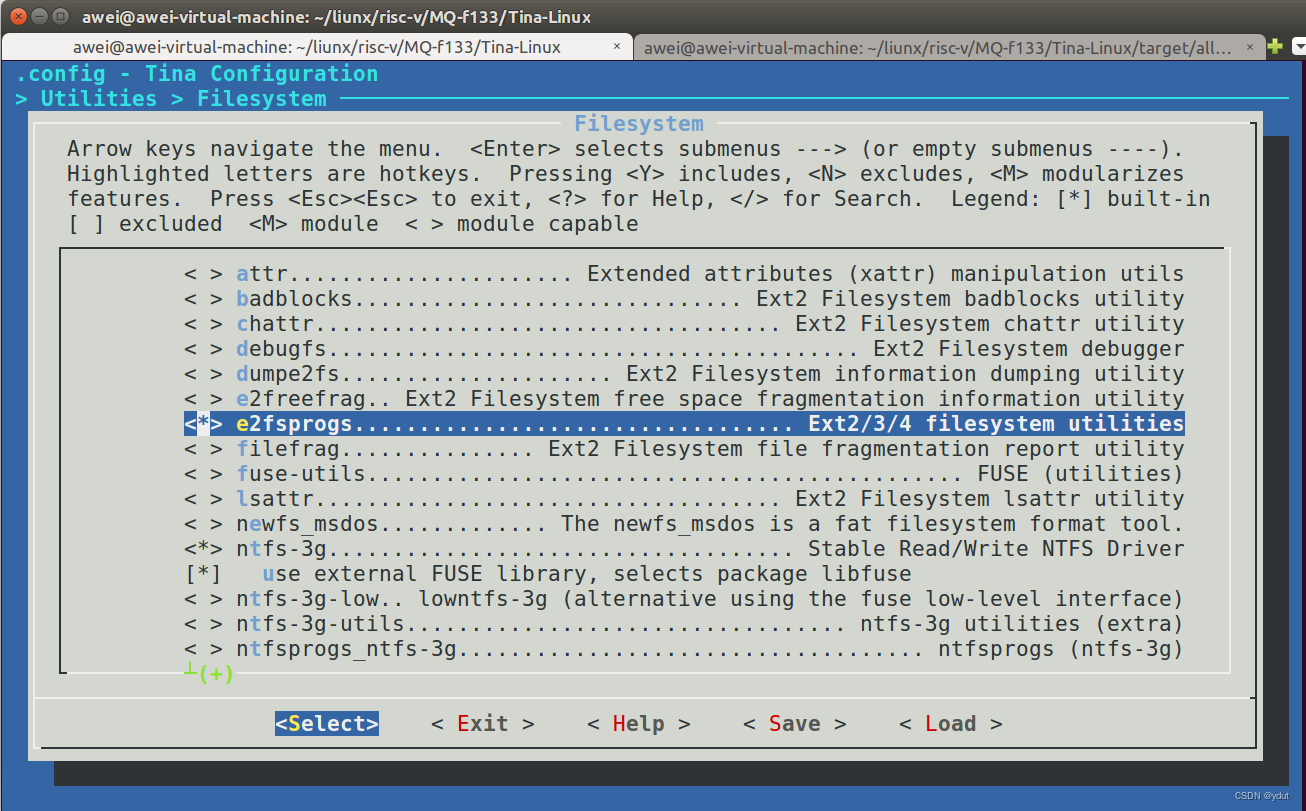Click the Exit button
1306x811 pixels.
(481, 723)
